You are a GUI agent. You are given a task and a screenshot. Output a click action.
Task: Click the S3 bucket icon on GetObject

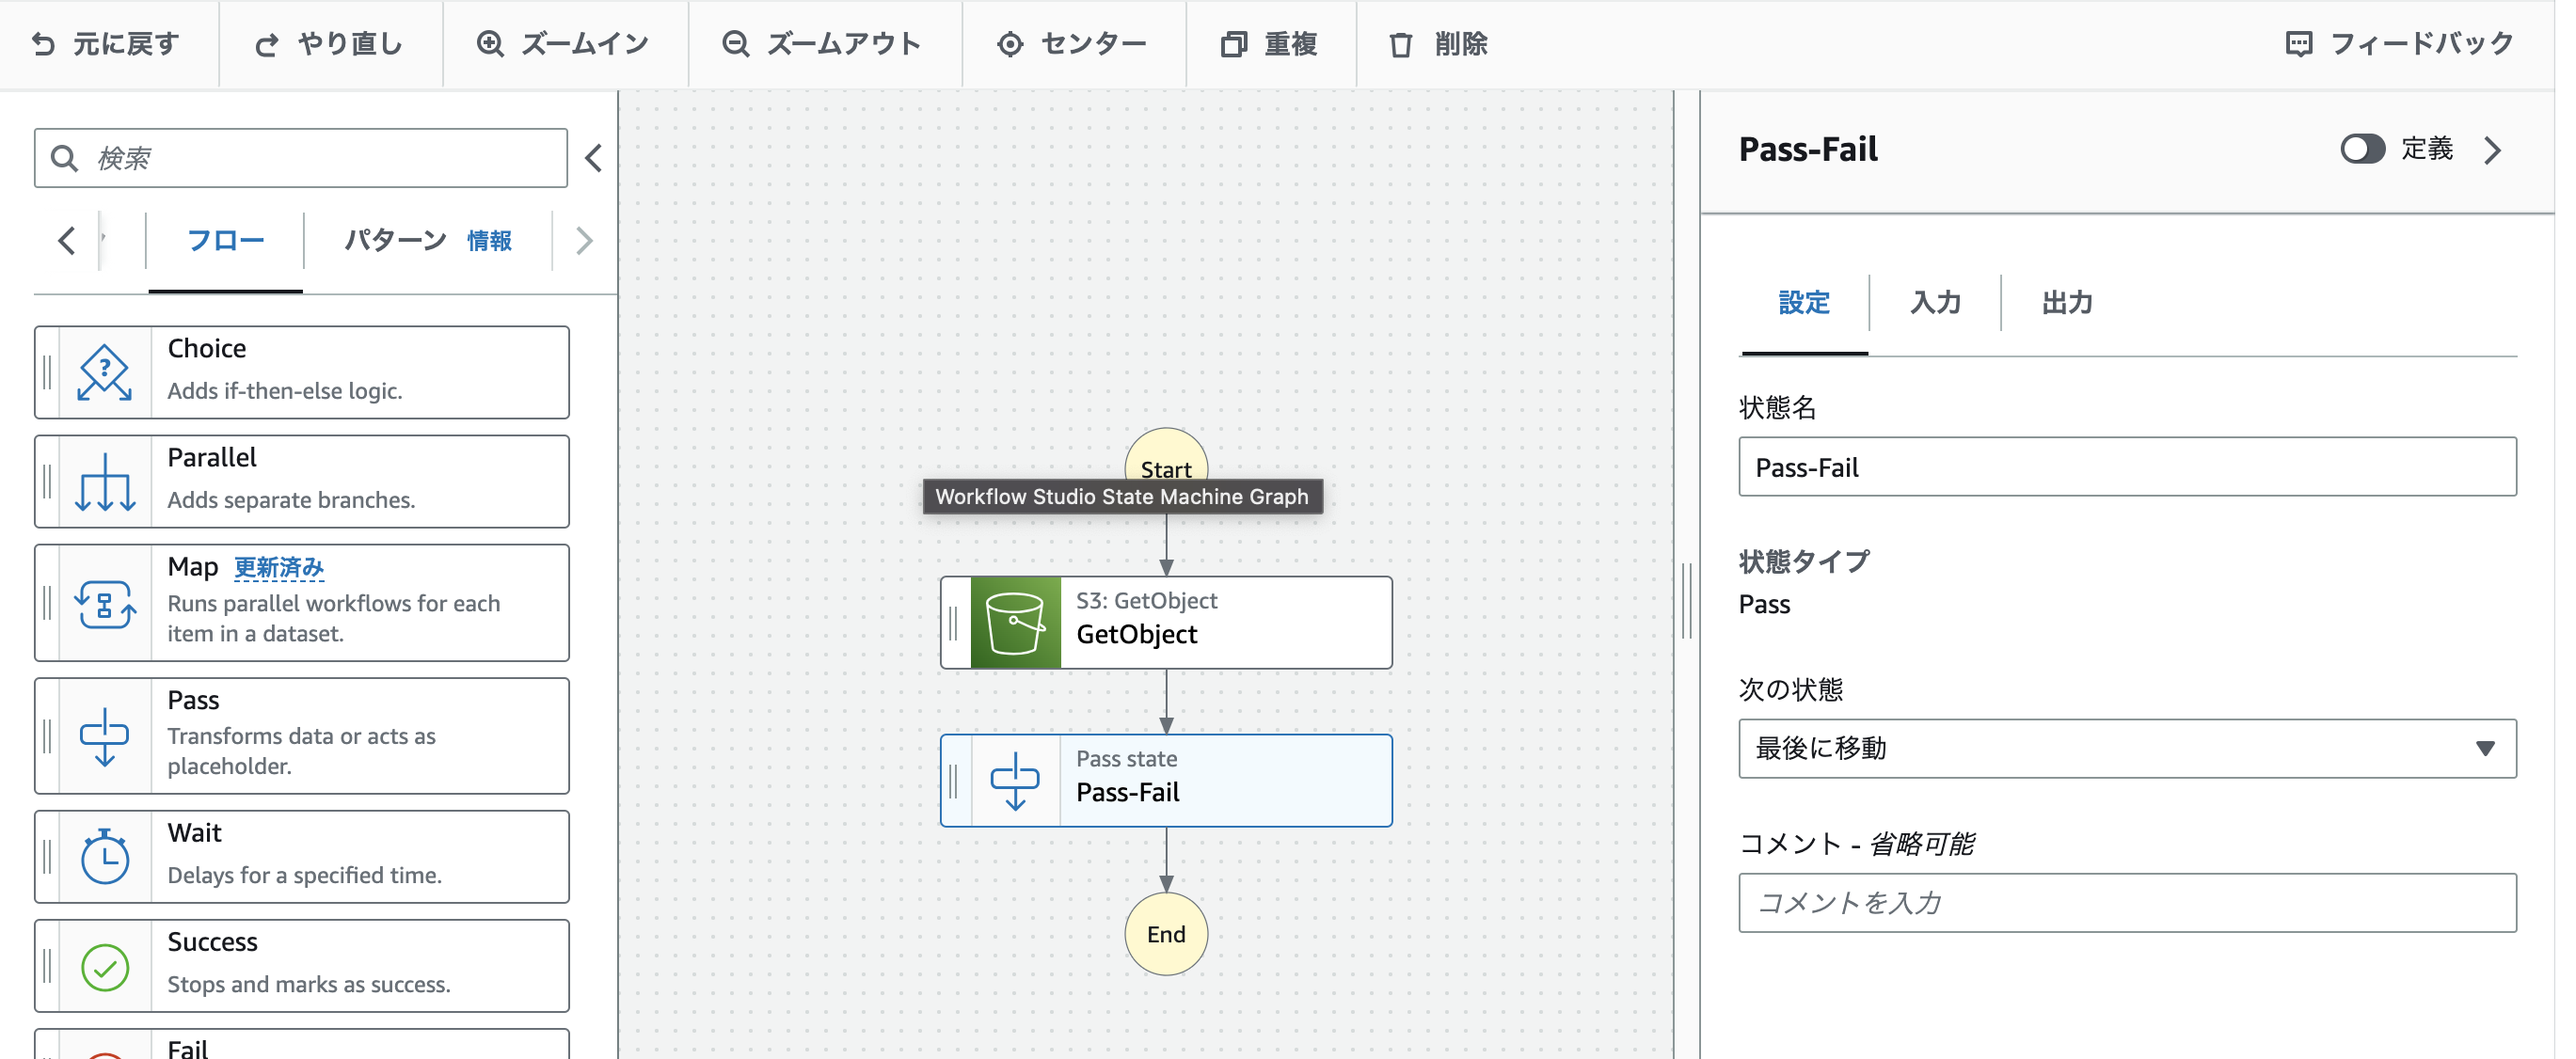1014,622
